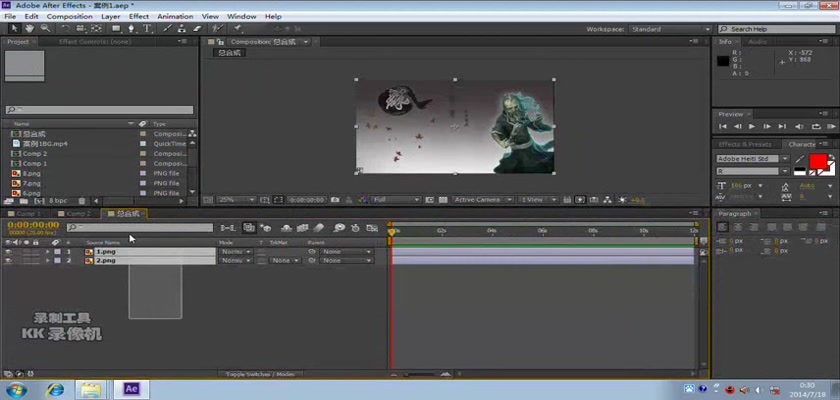Toggle frame blending enable switch

(x=303, y=228)
